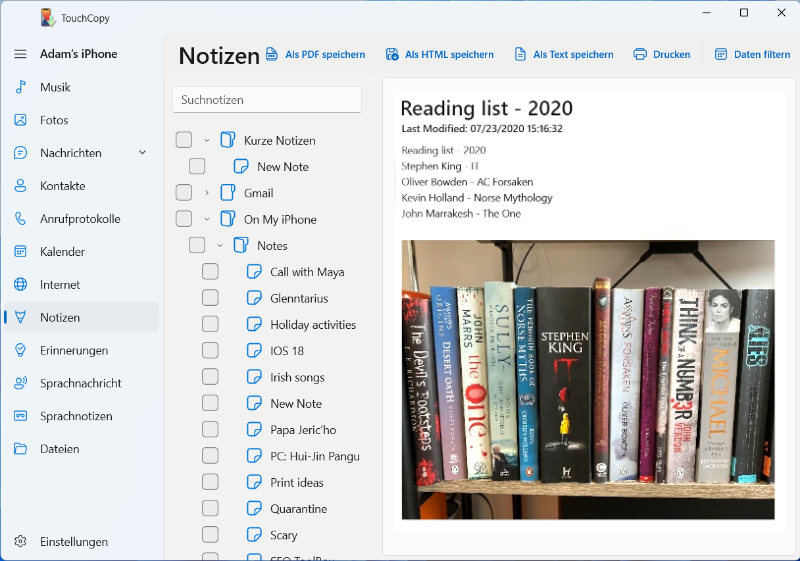
Task: Click the Anrufprotokolle phone icon
Action: pos(20,219)
